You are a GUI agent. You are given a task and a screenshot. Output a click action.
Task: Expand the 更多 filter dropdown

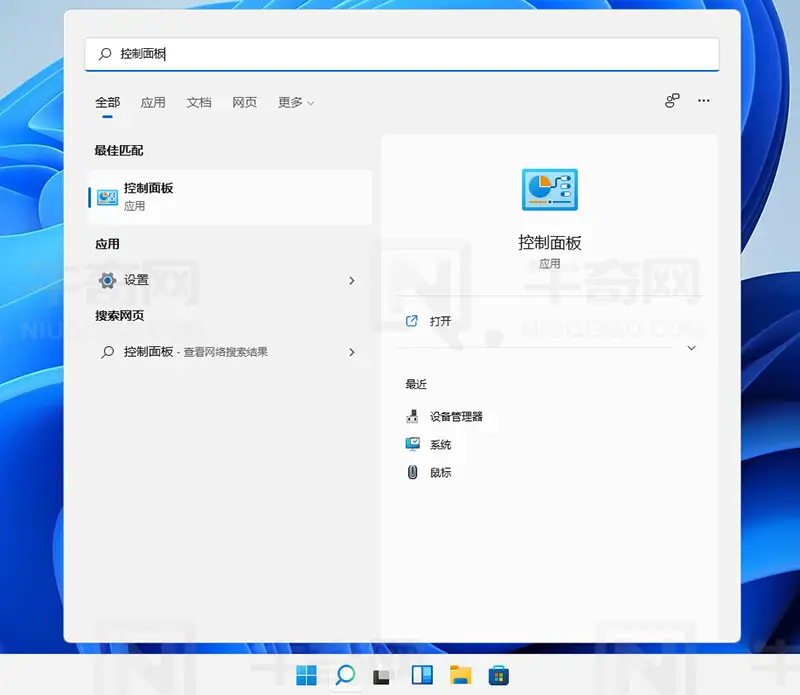click(x=296, y=103)
